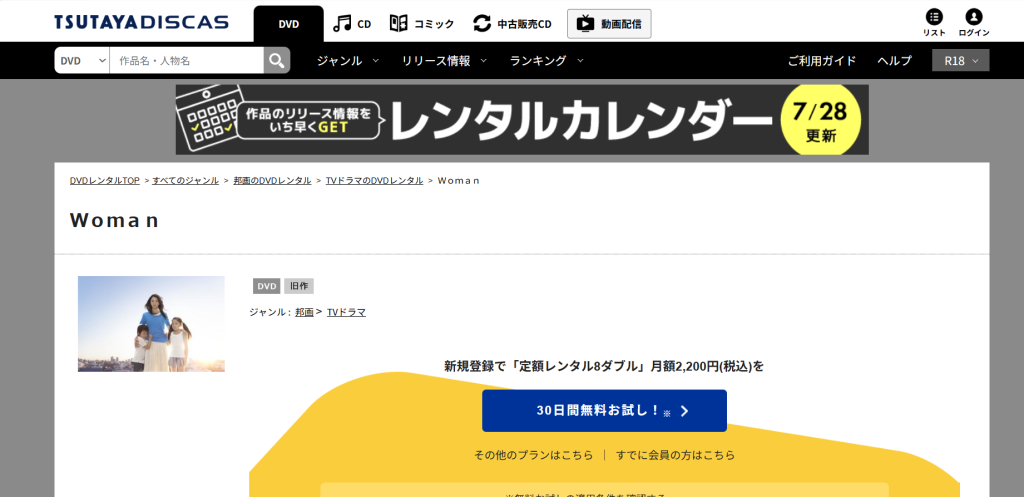Open the R18 dropdown
Screen dimensions: 1024x497
pos(961,61)
